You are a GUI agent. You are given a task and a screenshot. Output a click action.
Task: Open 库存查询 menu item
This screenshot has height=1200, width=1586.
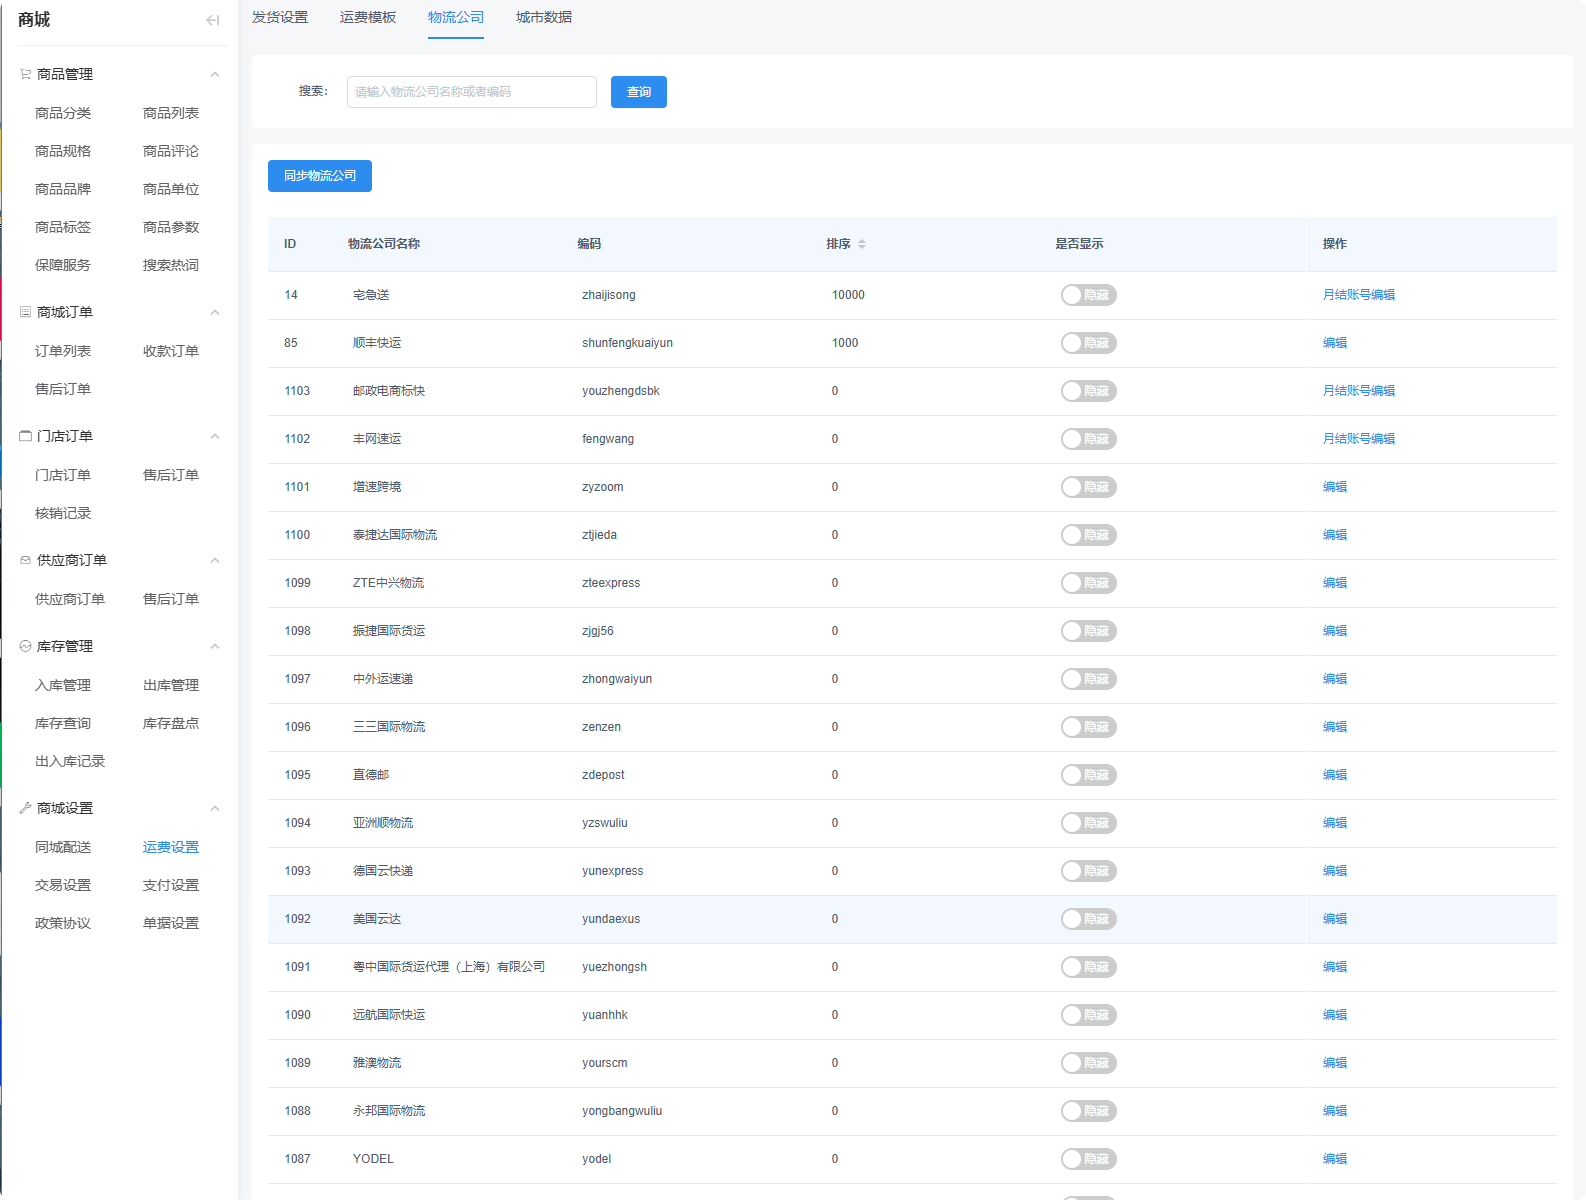(x=63, y=723)
